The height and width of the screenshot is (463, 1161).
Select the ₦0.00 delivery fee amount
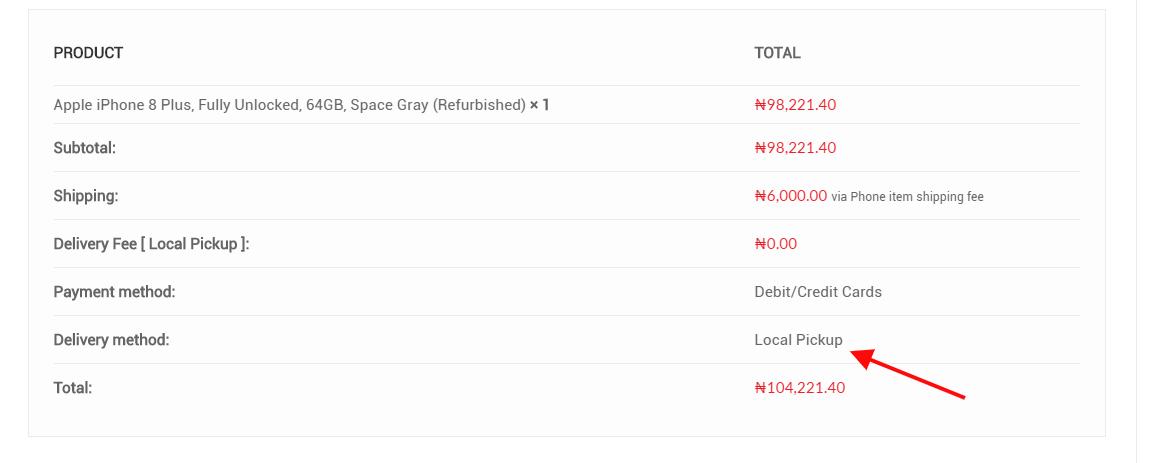(x=775, y=244)
